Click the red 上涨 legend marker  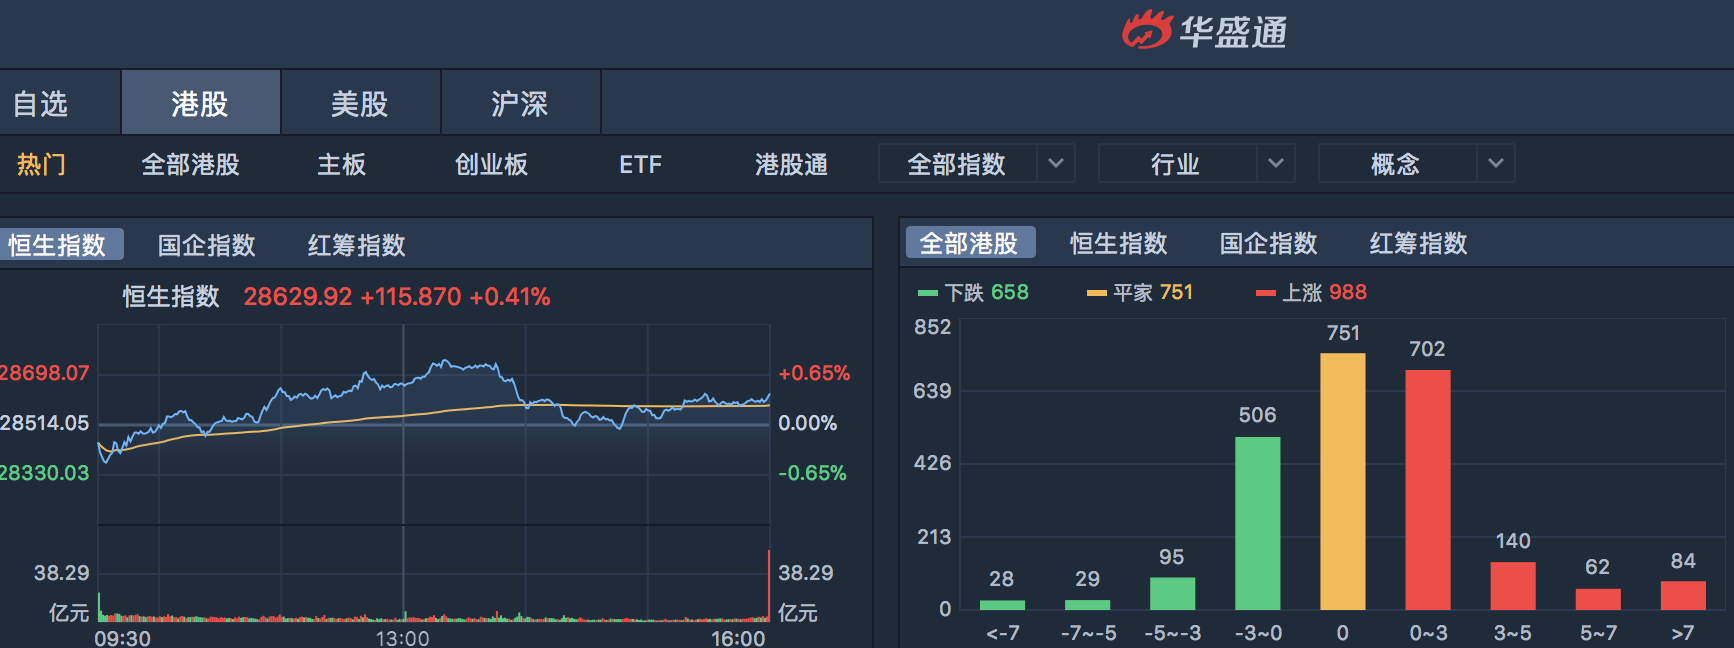coord(1265,293)
